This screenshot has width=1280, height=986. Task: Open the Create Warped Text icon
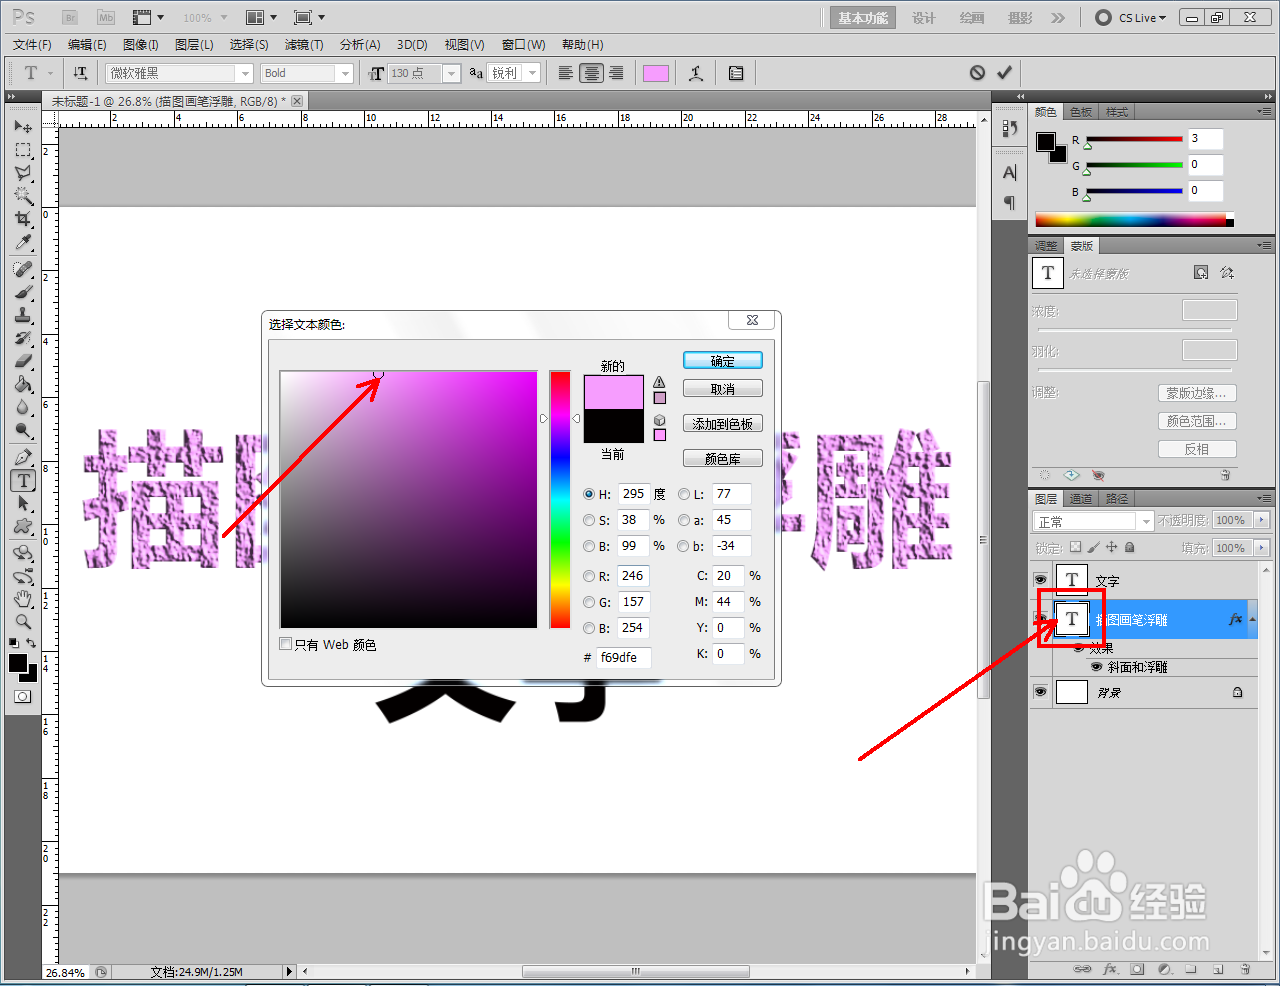[x=696, y=73]
